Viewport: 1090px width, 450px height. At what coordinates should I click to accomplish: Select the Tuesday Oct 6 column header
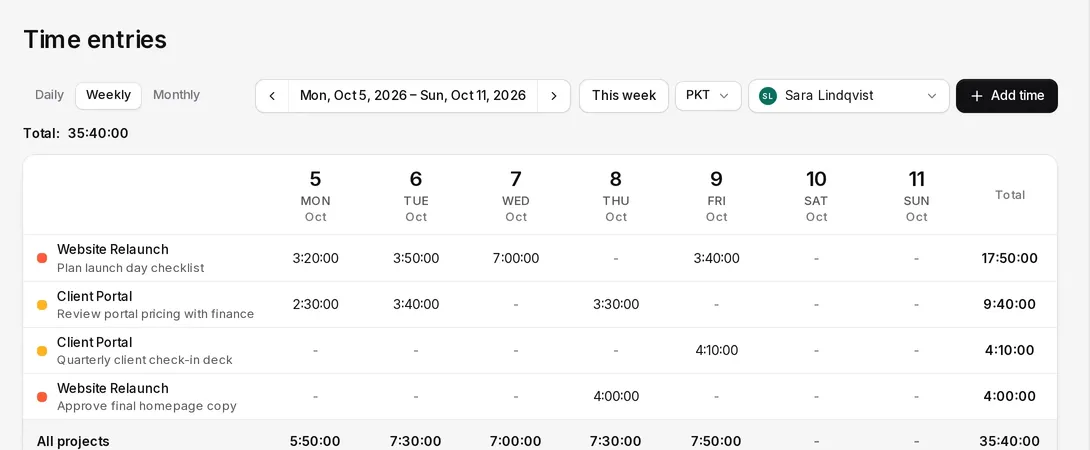pyautogui.click(x=416, y=195)
